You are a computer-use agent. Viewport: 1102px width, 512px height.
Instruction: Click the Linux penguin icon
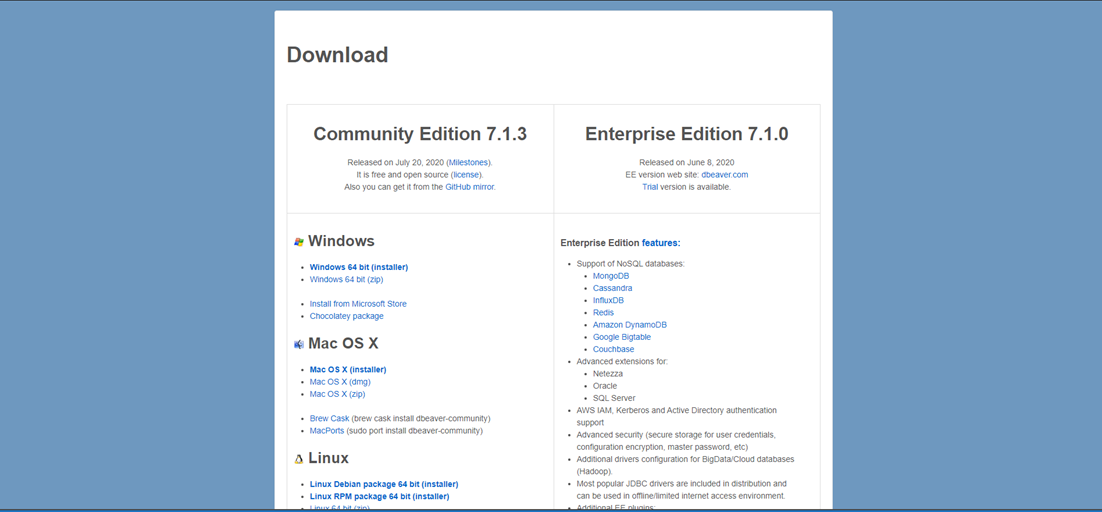tap(299, 459)
